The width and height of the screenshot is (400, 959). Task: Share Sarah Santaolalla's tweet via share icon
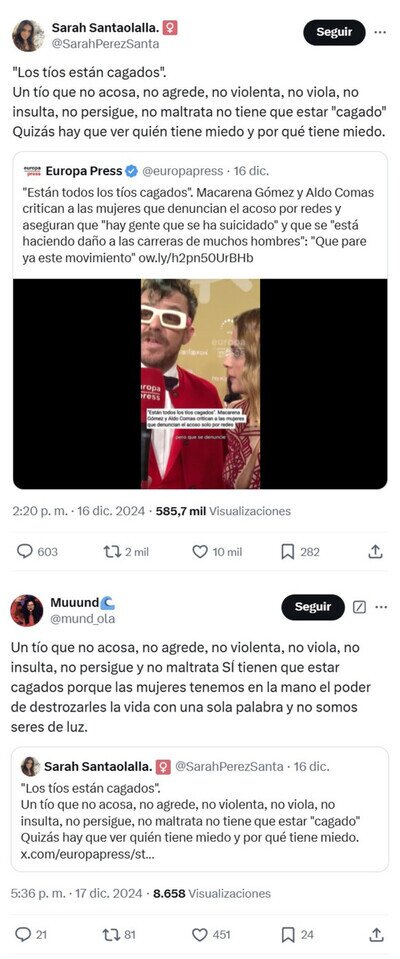[x=376, y=552]
